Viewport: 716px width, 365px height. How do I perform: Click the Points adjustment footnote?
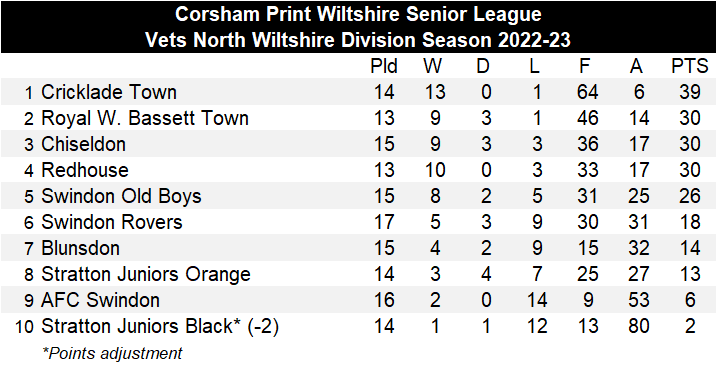(112, 353)
